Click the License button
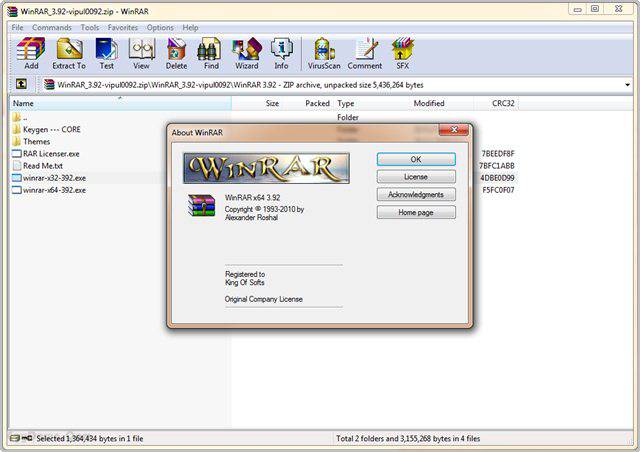The height and width of the screenshot is (452, 640). (416, 177)
